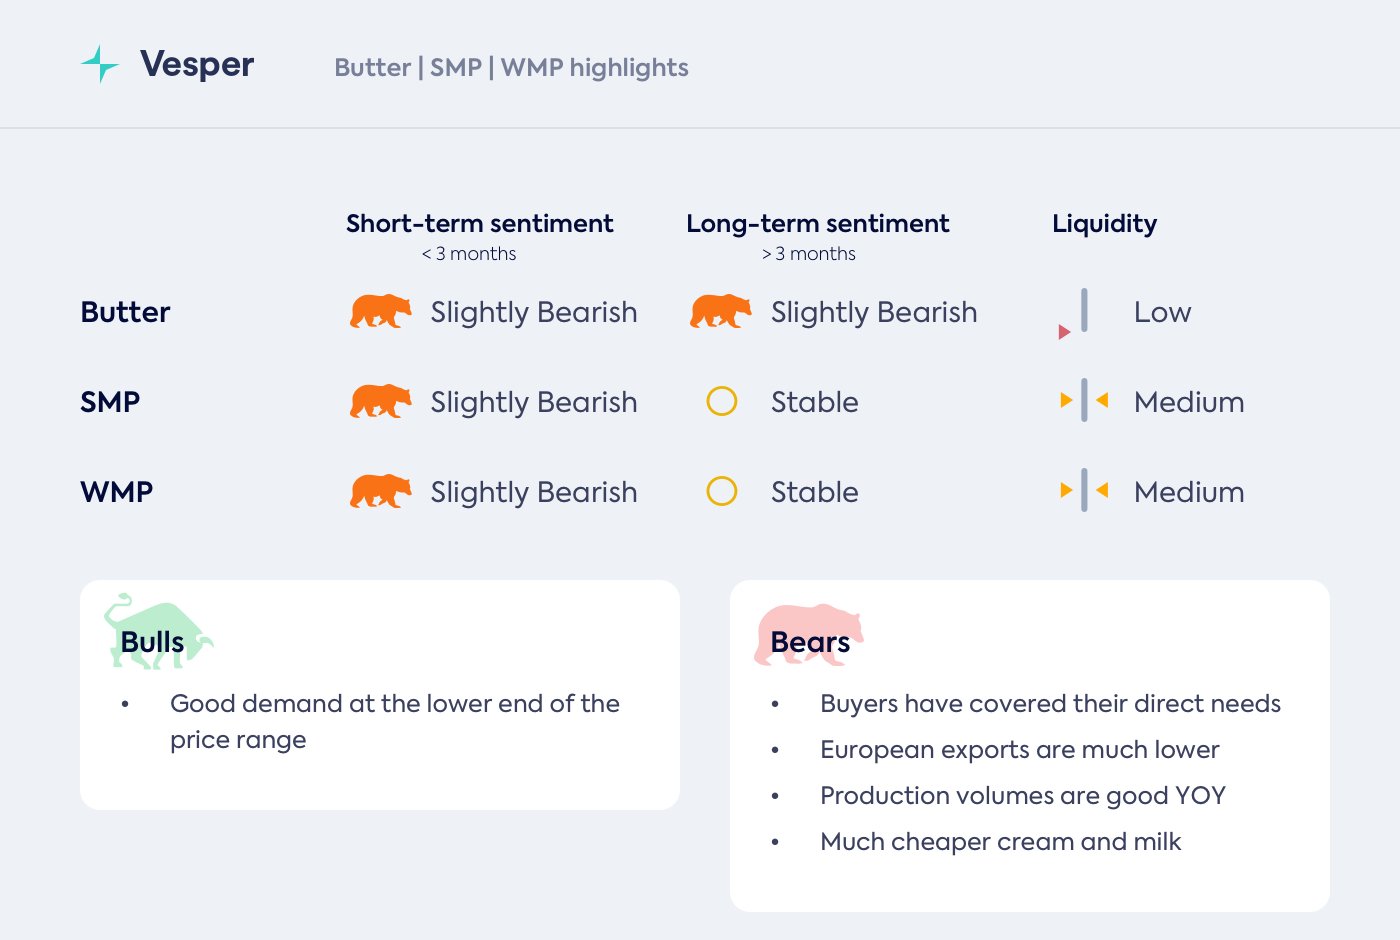Click the SMP short-term bear icon

point(380,402)
